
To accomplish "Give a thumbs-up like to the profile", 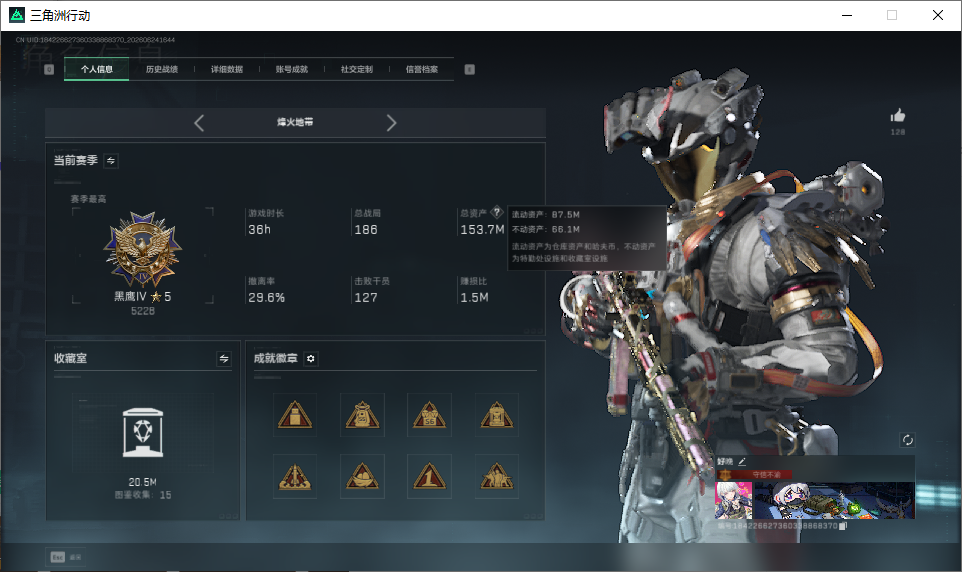I will coord(898,115).
